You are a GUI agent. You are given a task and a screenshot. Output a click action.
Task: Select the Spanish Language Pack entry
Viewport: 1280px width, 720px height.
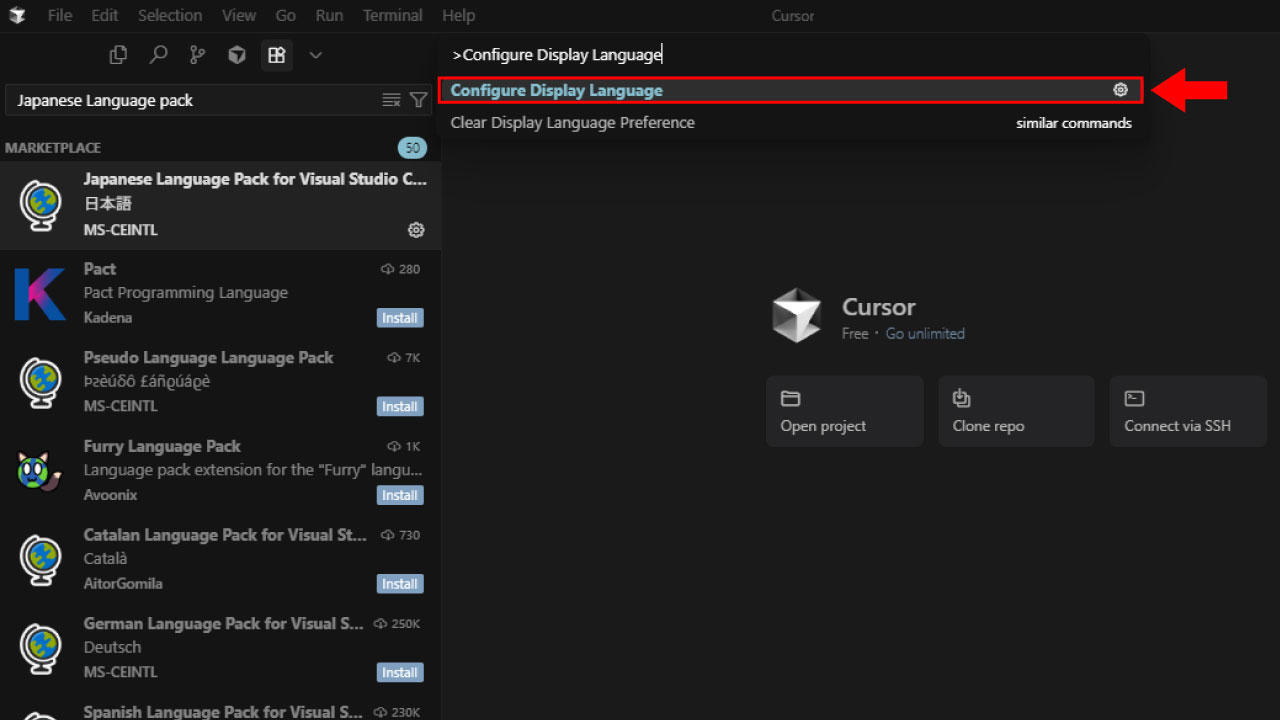(220, 707)
